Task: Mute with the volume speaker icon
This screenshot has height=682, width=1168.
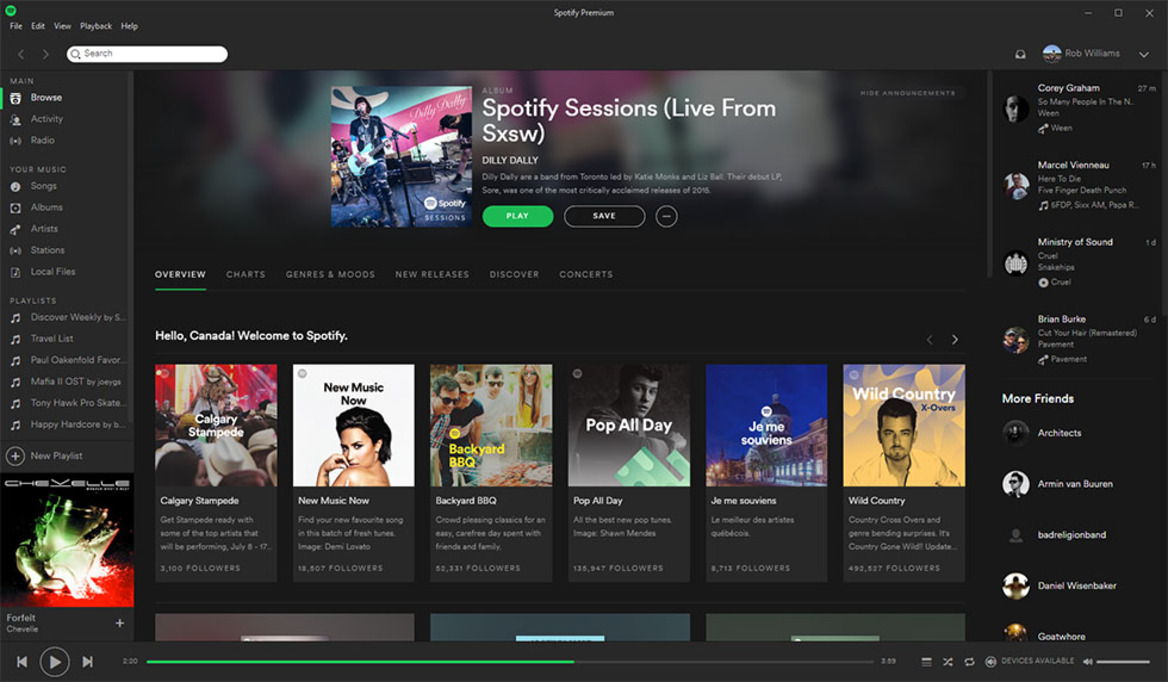Action: pyautogui.click(x=1088, y=661)
